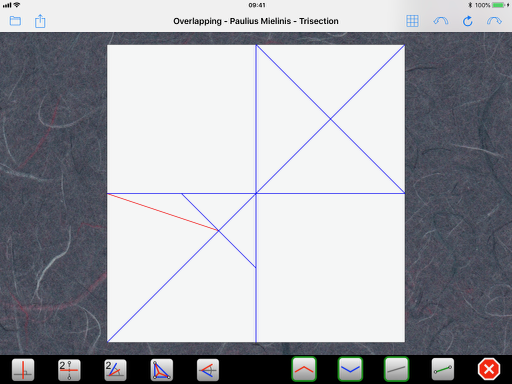This screenshot has width=512, height=384.
Task: Tap the 09:41 clock in status bar
Action: coord(257,5)
